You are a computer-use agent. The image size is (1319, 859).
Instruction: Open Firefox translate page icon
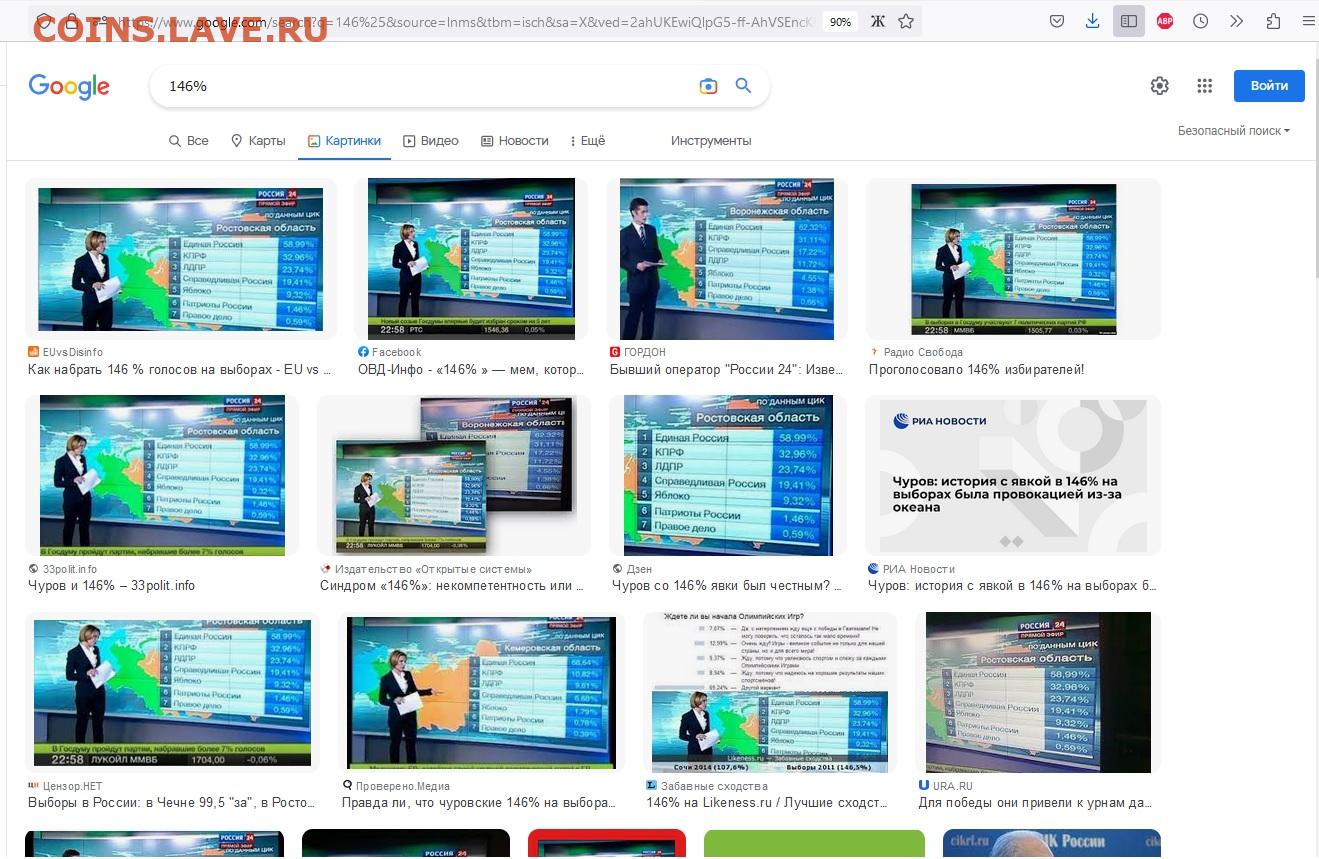878,21
